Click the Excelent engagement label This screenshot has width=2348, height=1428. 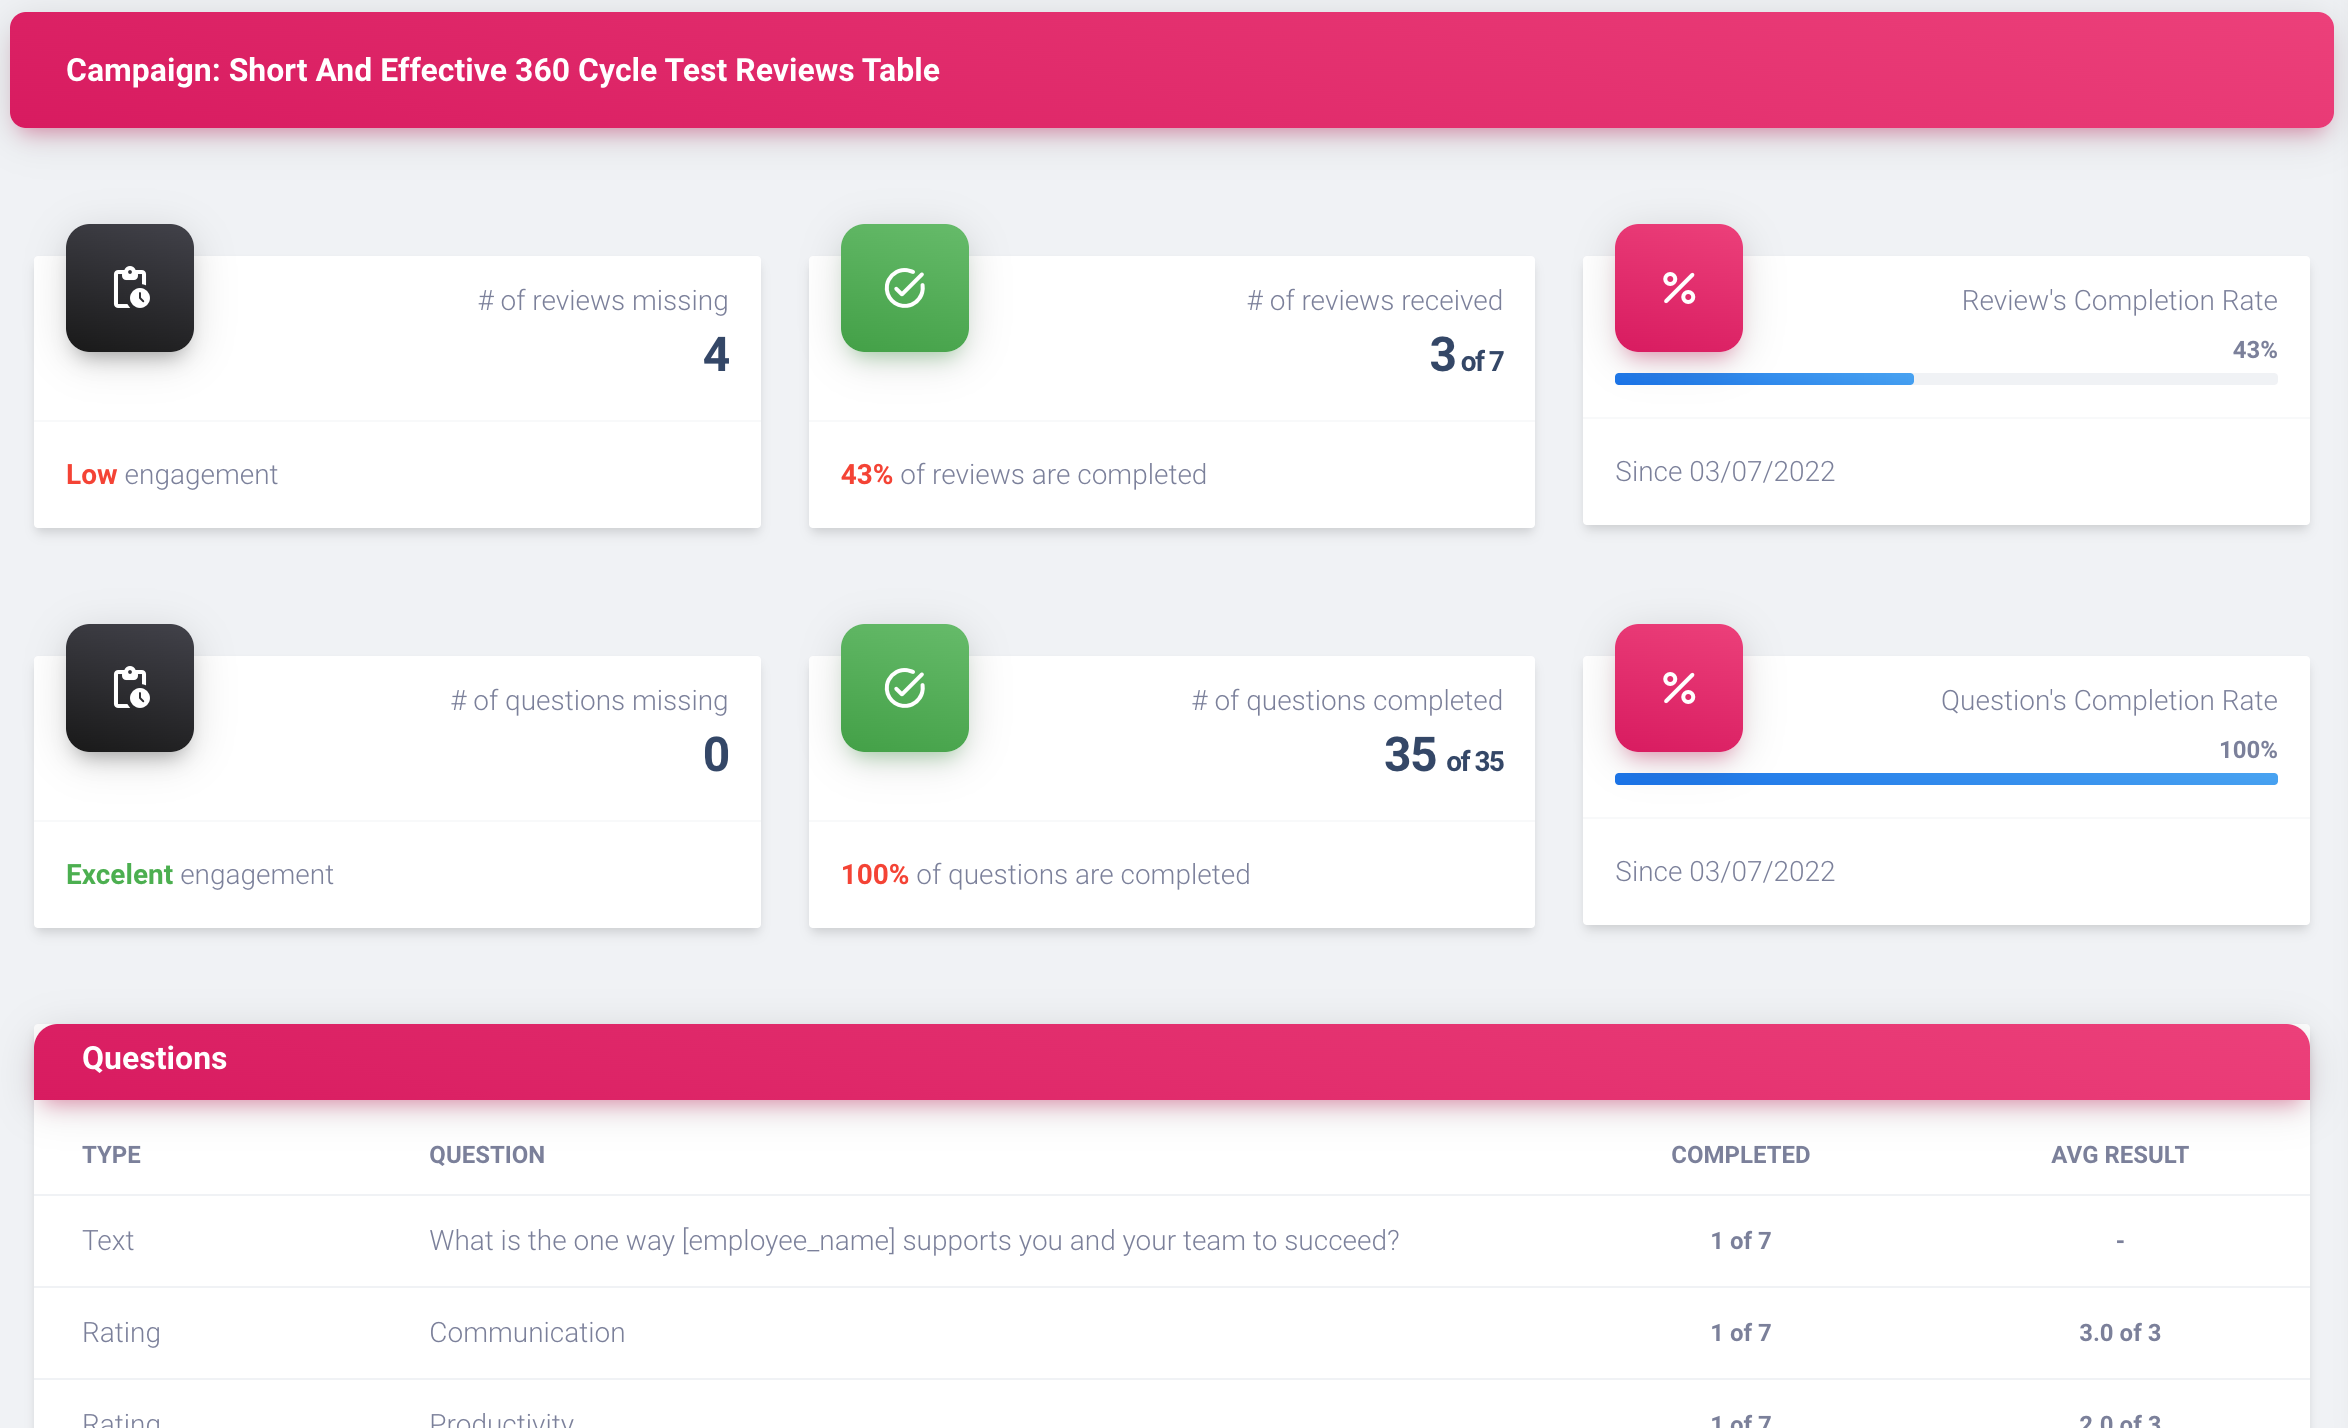(x=199, y=874)
